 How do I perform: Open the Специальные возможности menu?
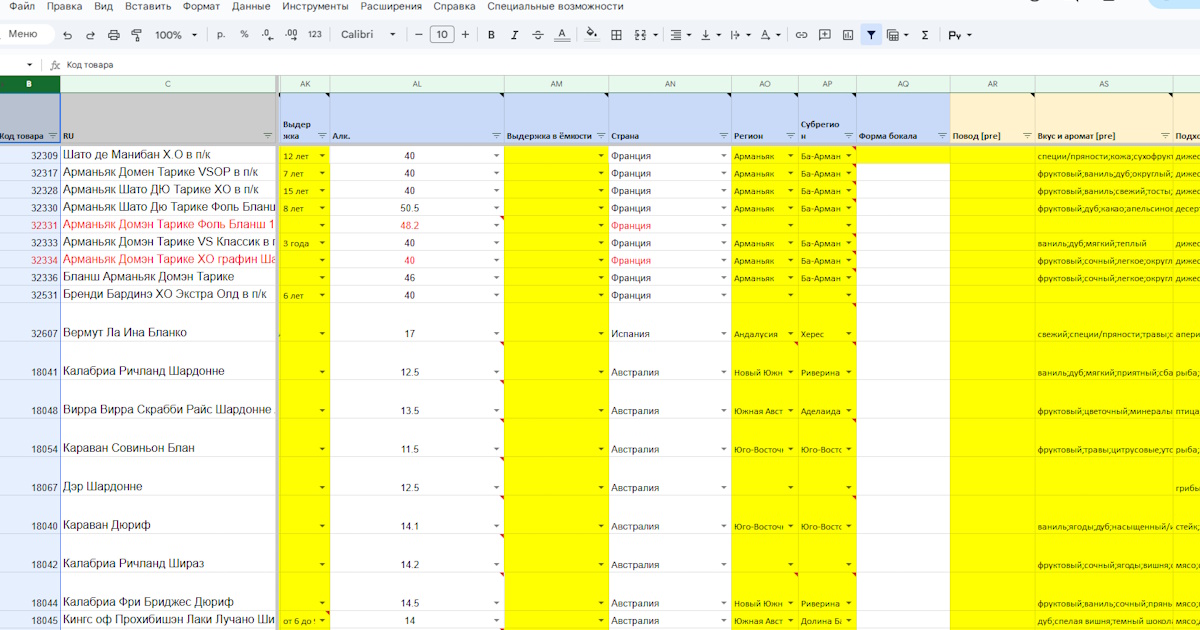pos(555,7)
